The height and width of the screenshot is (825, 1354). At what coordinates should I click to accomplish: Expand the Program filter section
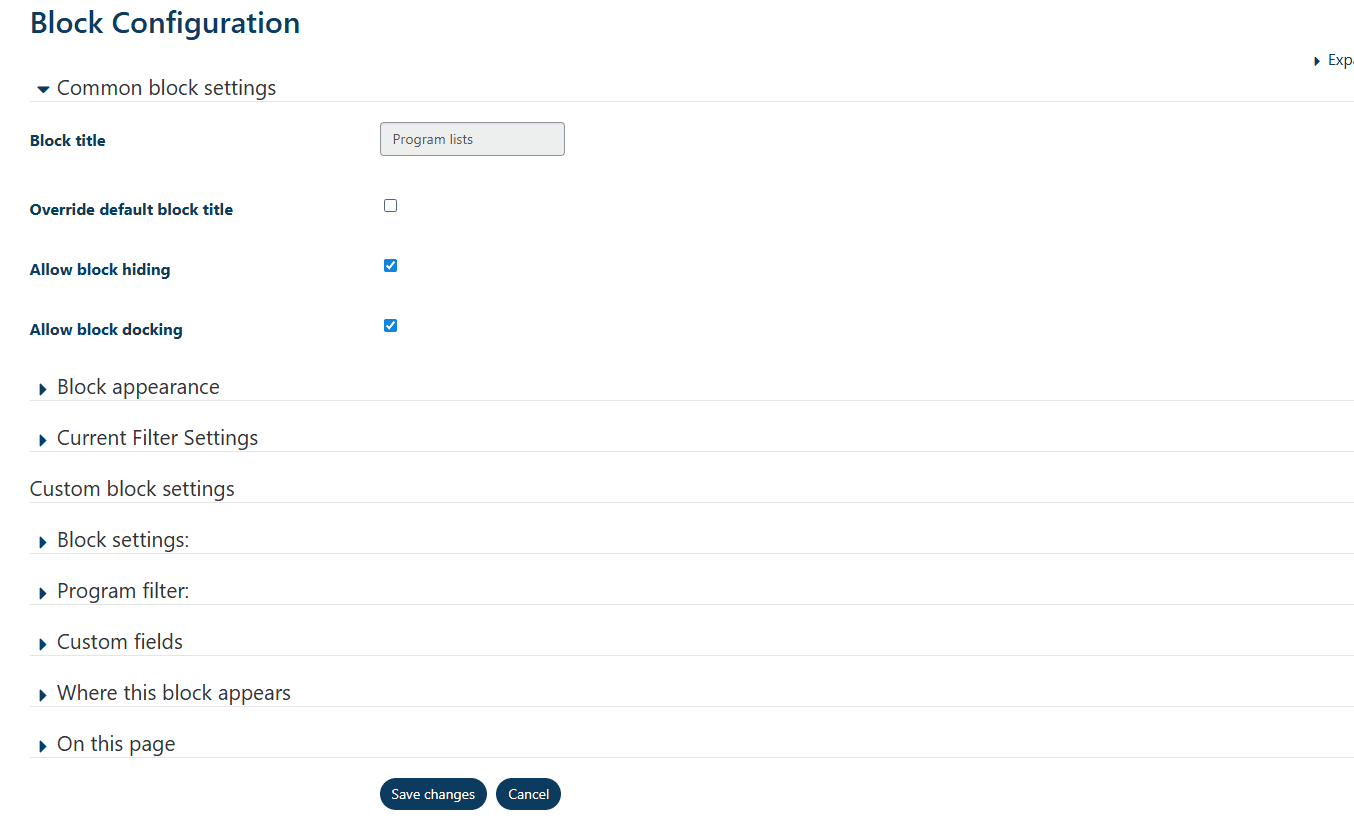pos(123,590)
